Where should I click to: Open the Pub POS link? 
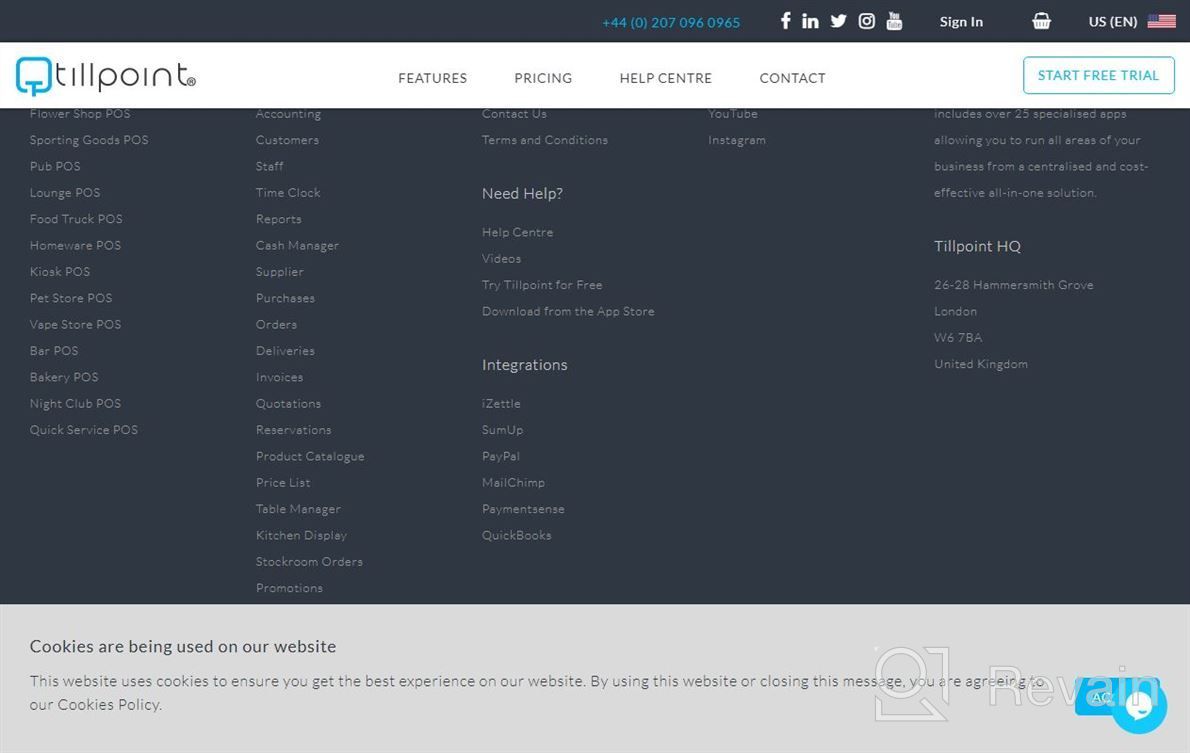pos(55,166)
